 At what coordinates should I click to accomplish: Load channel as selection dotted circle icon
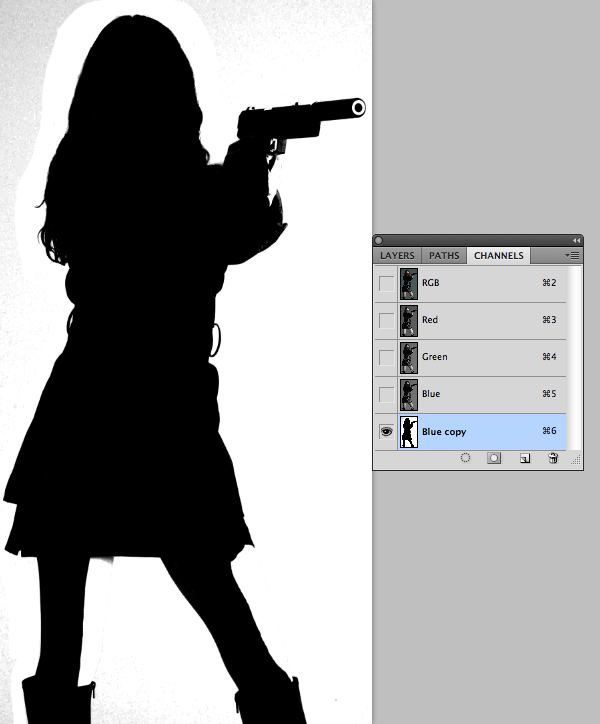pyautogui.click(x=465, y=458)
